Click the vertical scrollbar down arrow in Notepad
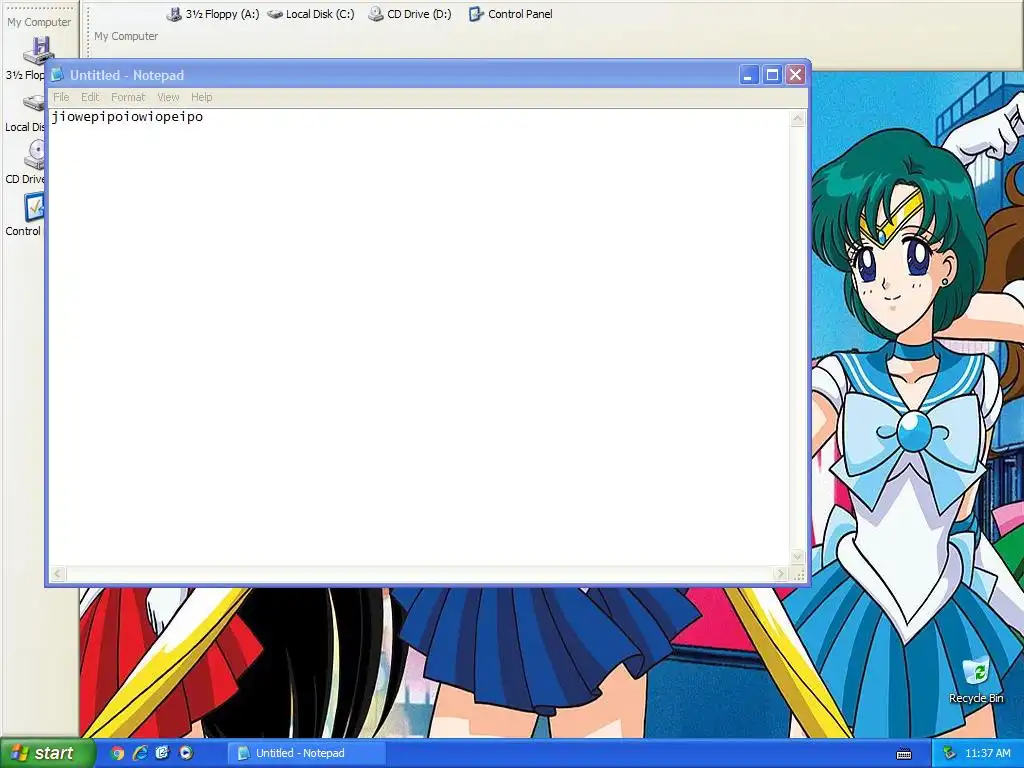This screenshot has width=1024, height=768. 797,557
